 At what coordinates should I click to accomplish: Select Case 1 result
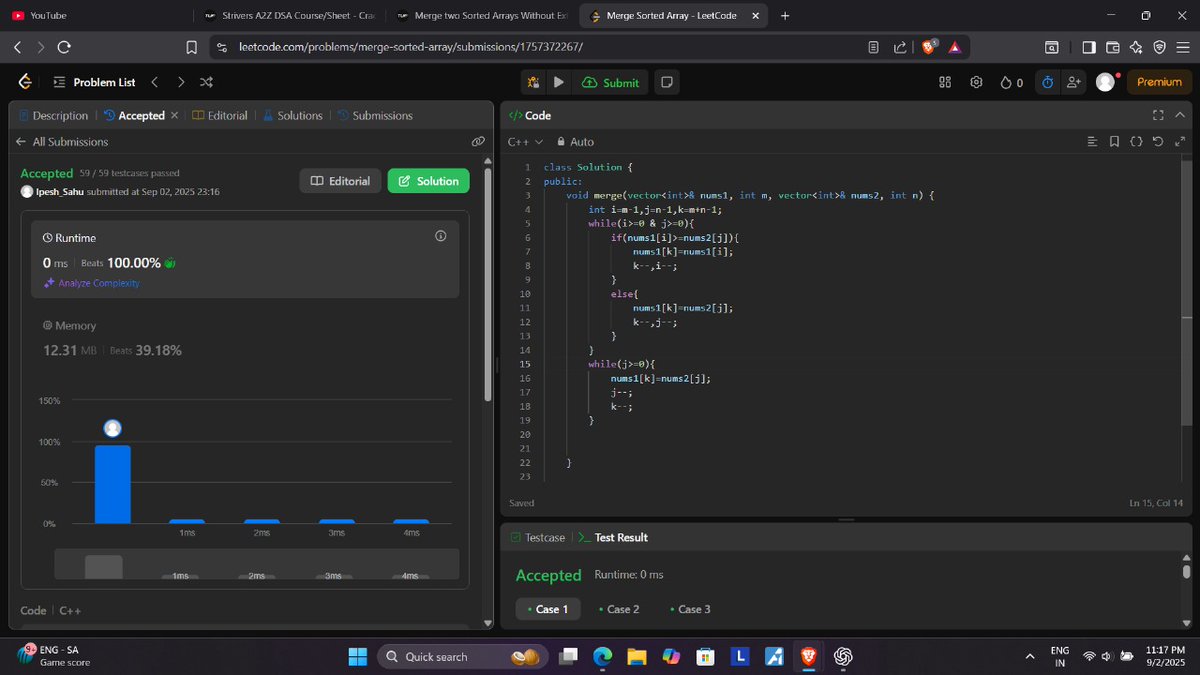click(547, 609)
